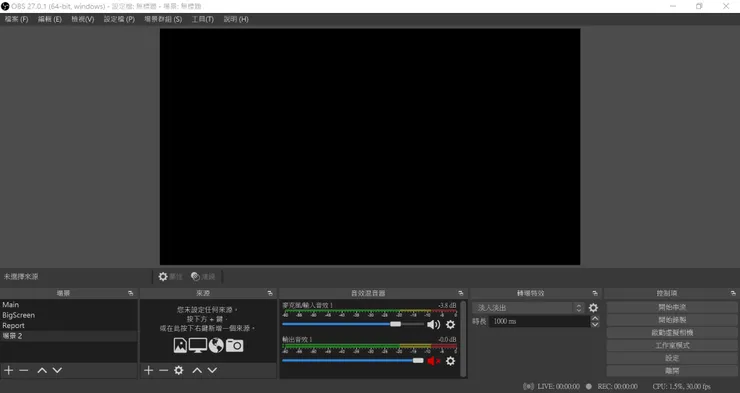Click the audio mixer vertical scrollbar

point(463,338)
